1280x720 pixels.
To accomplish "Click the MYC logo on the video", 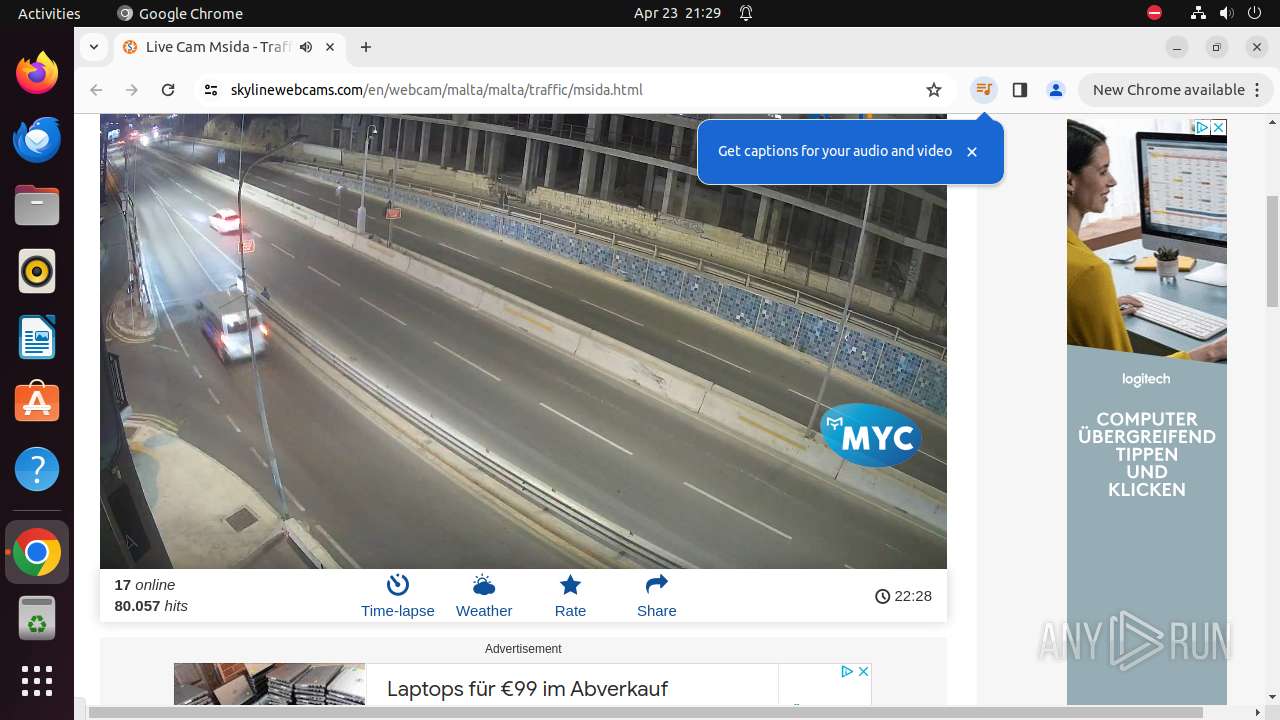I will click(872, 436).
